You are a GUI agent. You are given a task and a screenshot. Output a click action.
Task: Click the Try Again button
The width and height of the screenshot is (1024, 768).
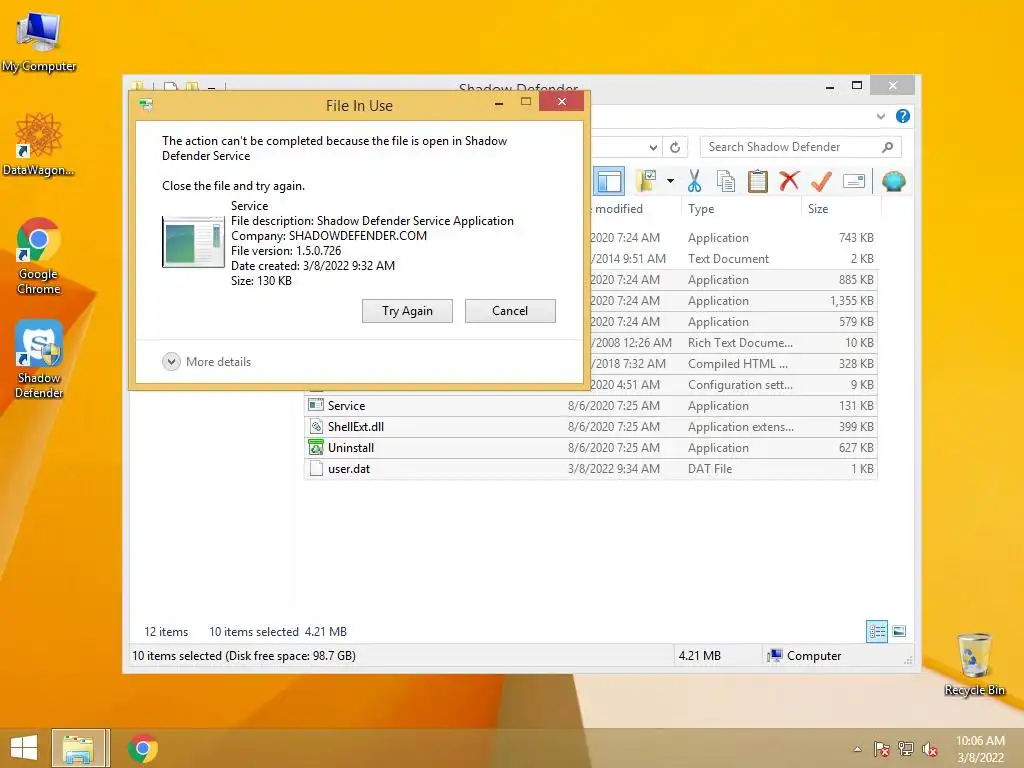(x=407, y=311)
